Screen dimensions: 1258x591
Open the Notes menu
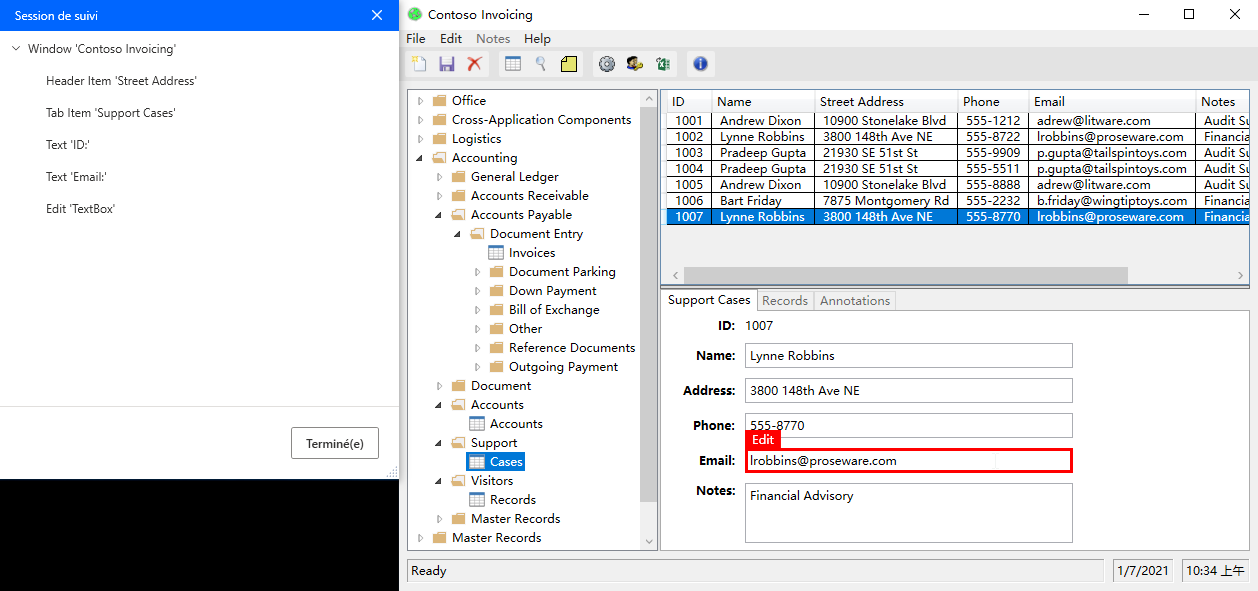(493, 39)
